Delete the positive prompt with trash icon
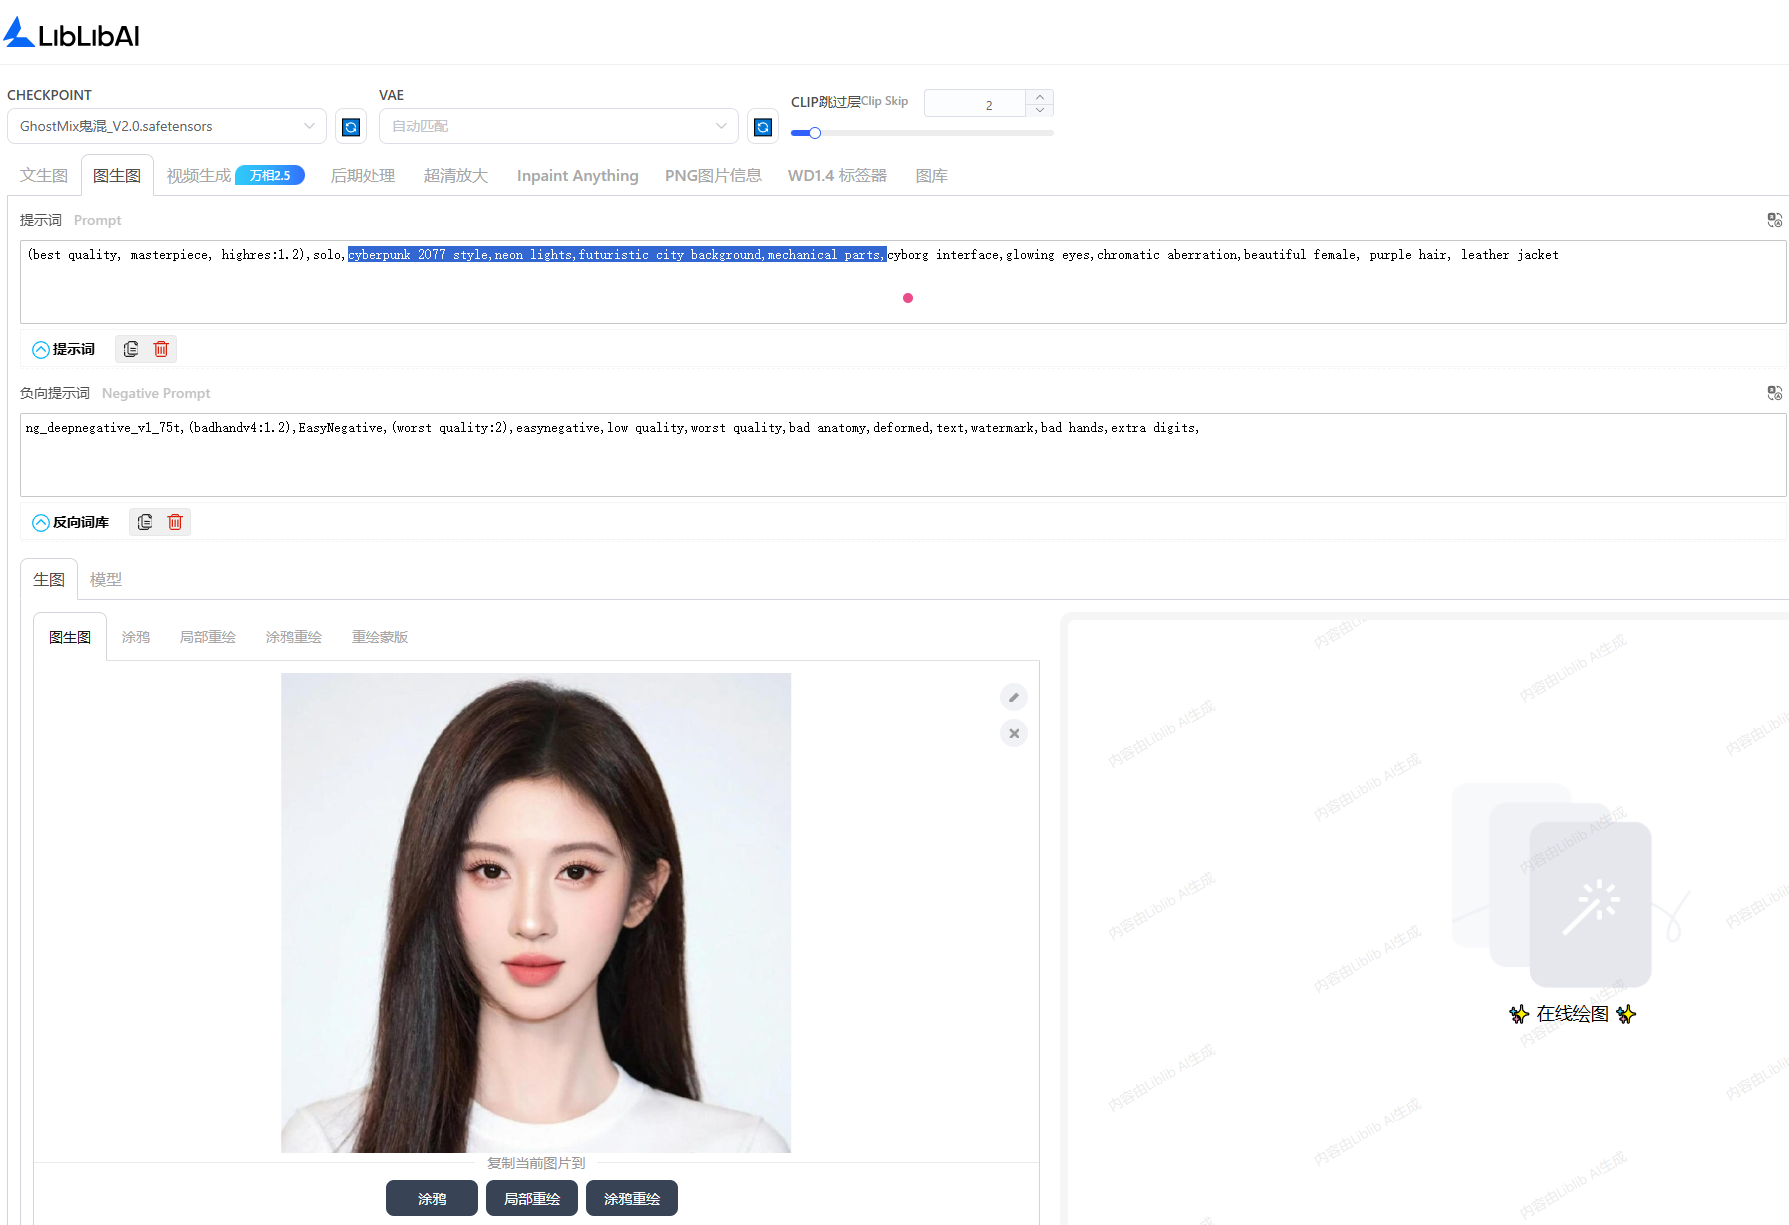The width and height of the screenshot is (1789, 1225). 161,349
